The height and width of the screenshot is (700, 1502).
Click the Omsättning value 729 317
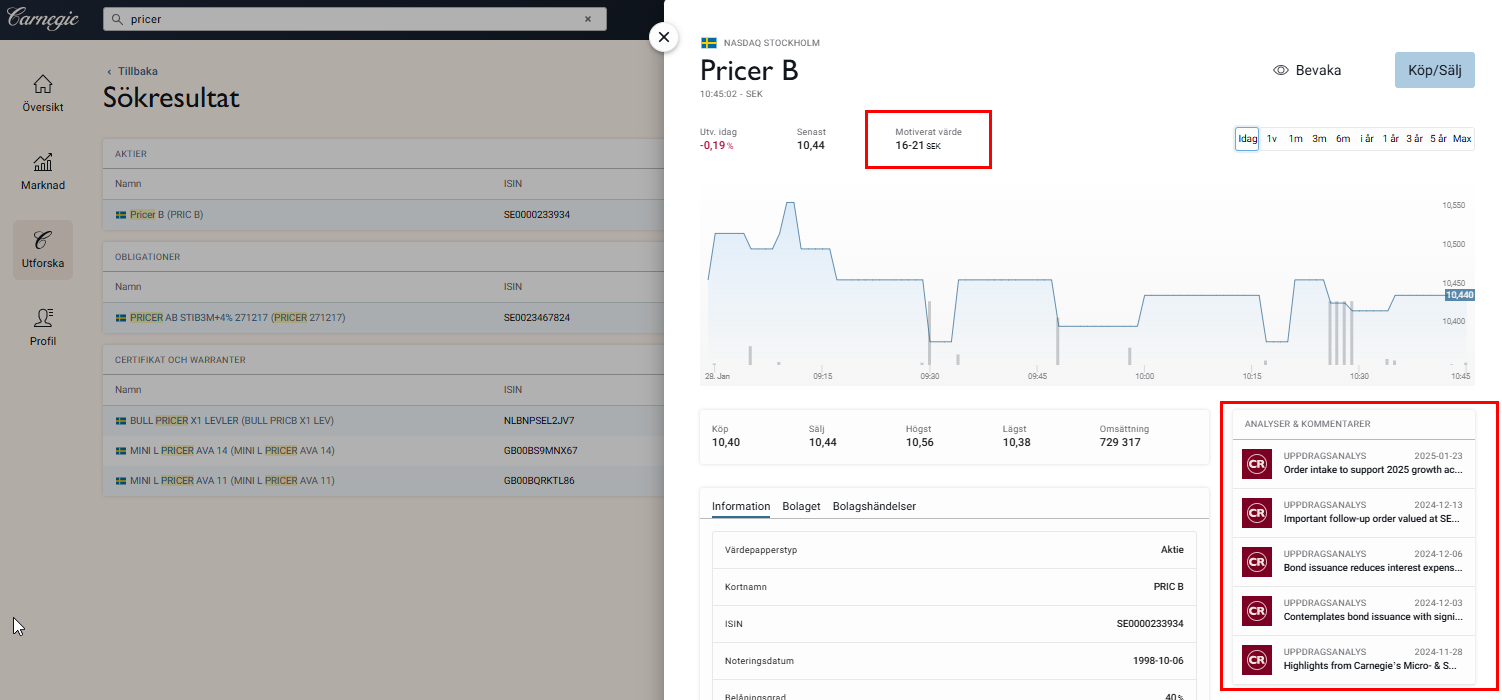[x=1120, y=442]
